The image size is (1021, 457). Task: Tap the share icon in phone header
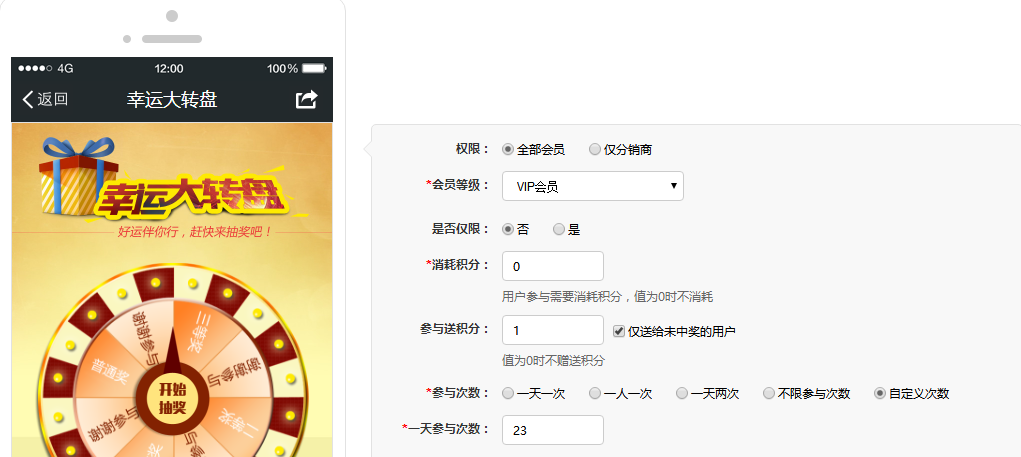[306, 100]
